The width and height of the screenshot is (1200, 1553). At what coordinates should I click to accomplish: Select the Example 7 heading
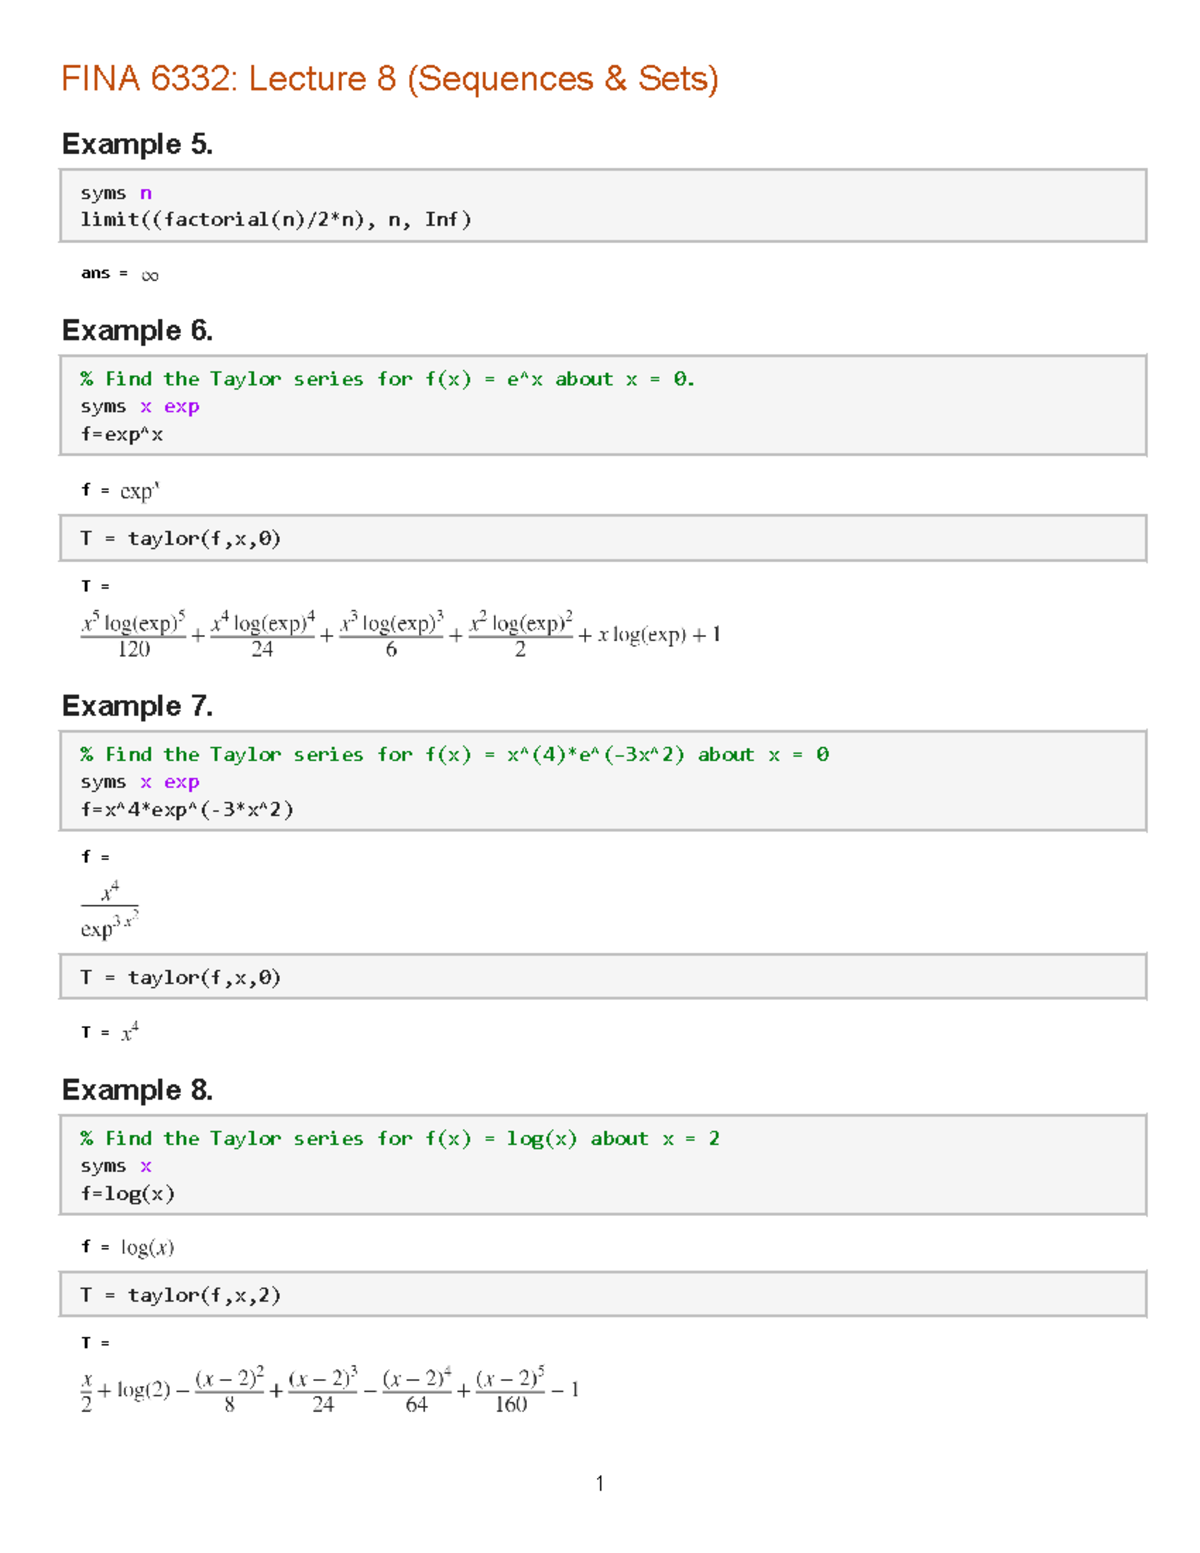(137, 707)
